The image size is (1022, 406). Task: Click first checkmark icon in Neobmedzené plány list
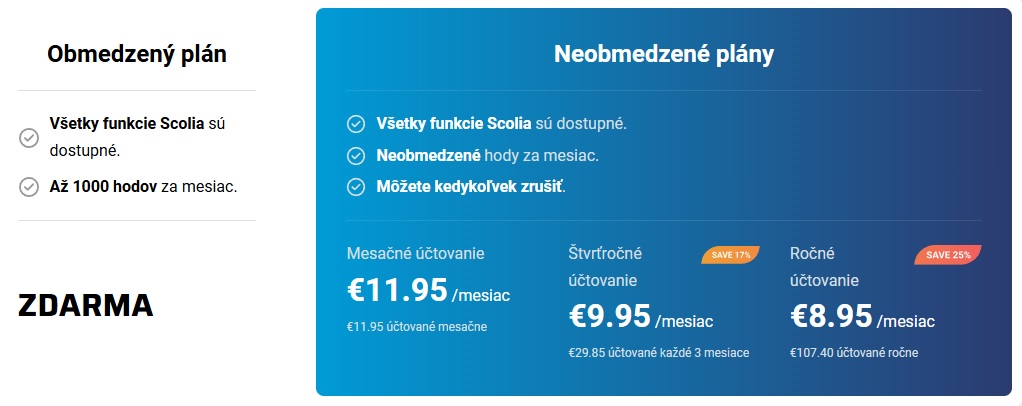[x=355, y=124]
